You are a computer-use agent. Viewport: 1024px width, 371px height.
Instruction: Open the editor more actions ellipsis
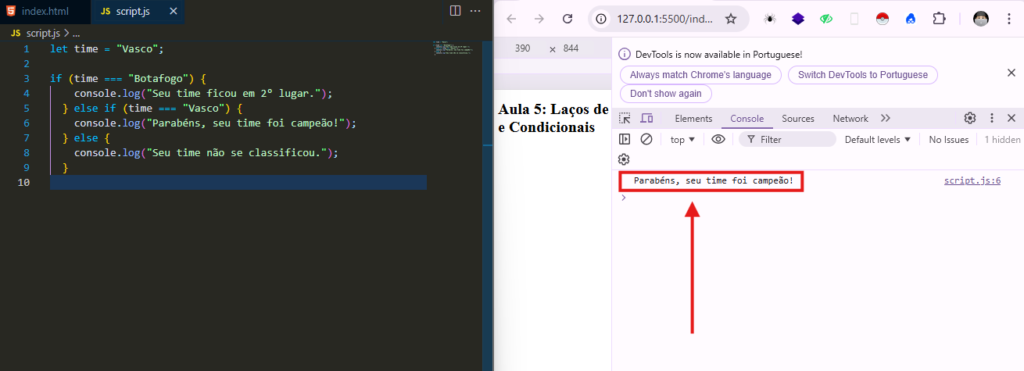(476, 10)
